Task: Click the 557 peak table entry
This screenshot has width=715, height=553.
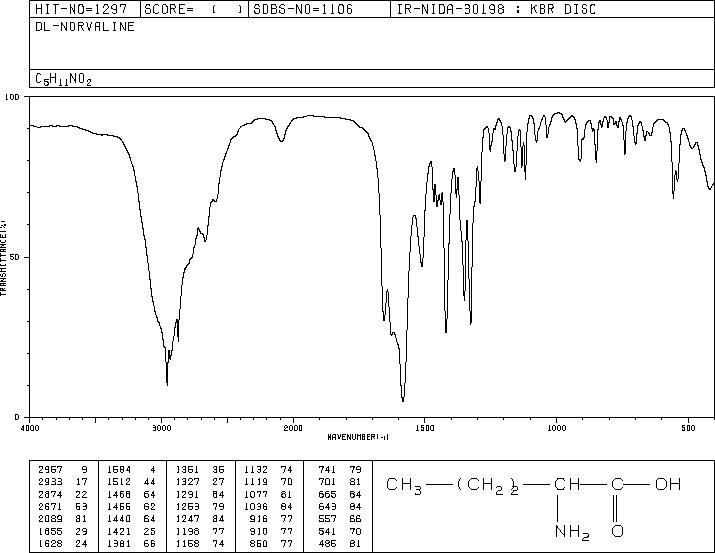Action: [327, 519]
